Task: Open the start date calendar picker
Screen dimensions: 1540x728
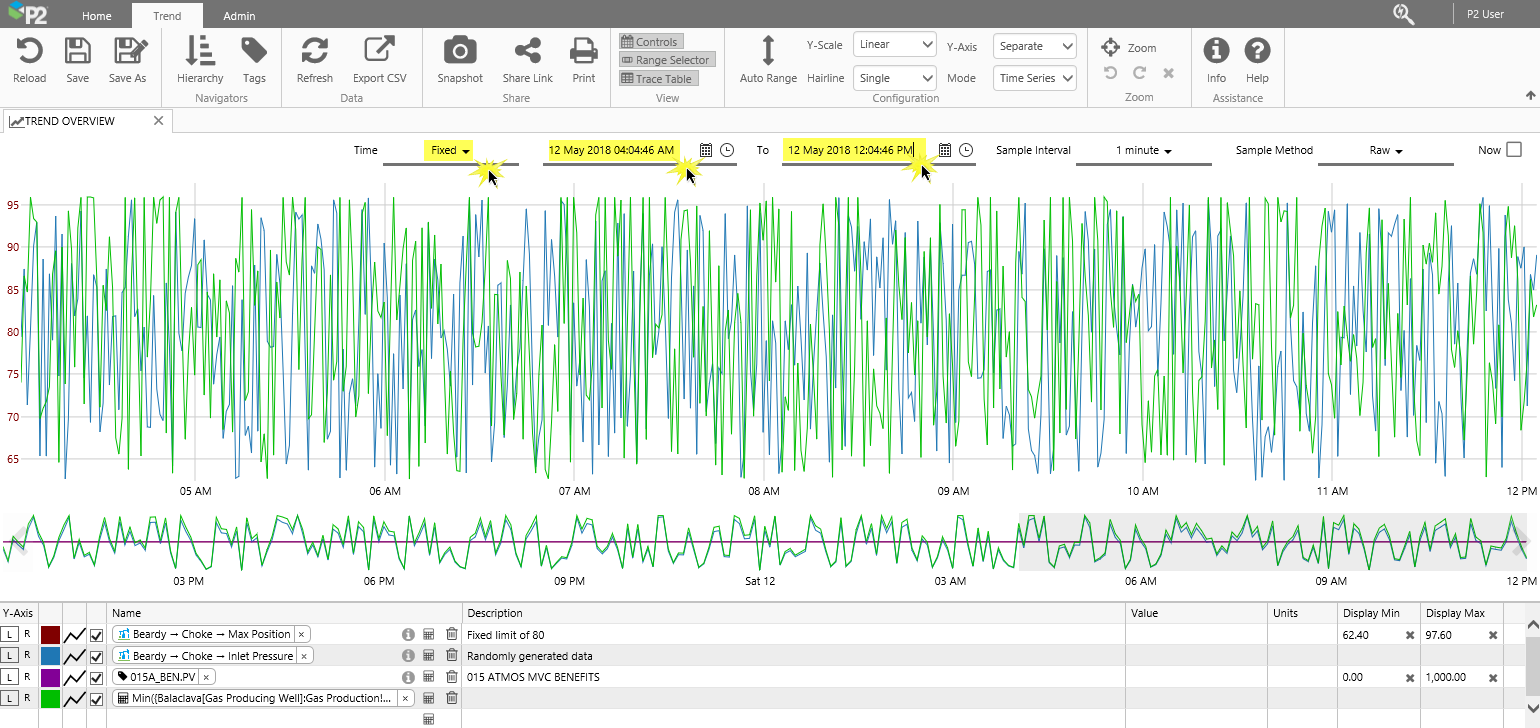Action: pyautogui.click(x=706, y=150)
